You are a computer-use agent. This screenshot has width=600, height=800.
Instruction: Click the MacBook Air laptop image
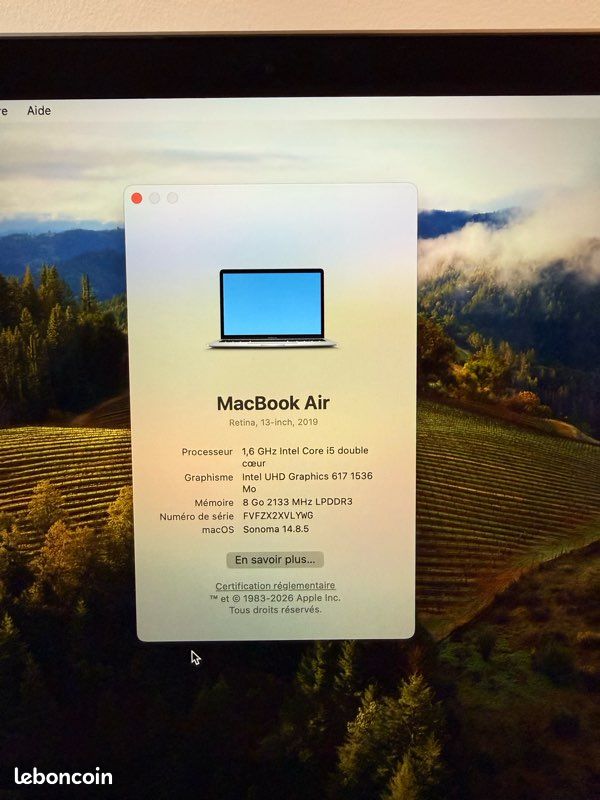pyautogui.click(x=272, y=309)
